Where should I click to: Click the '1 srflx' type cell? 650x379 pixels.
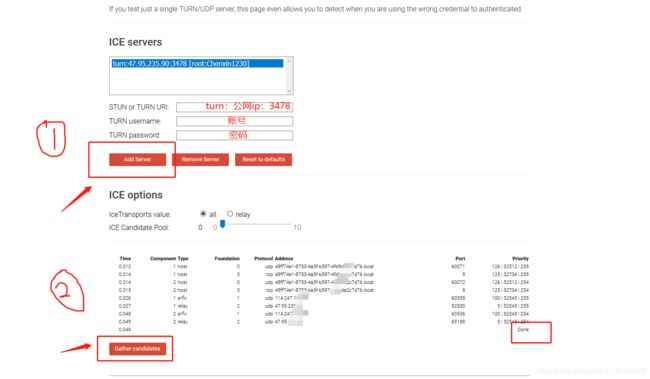click(180, 298)
